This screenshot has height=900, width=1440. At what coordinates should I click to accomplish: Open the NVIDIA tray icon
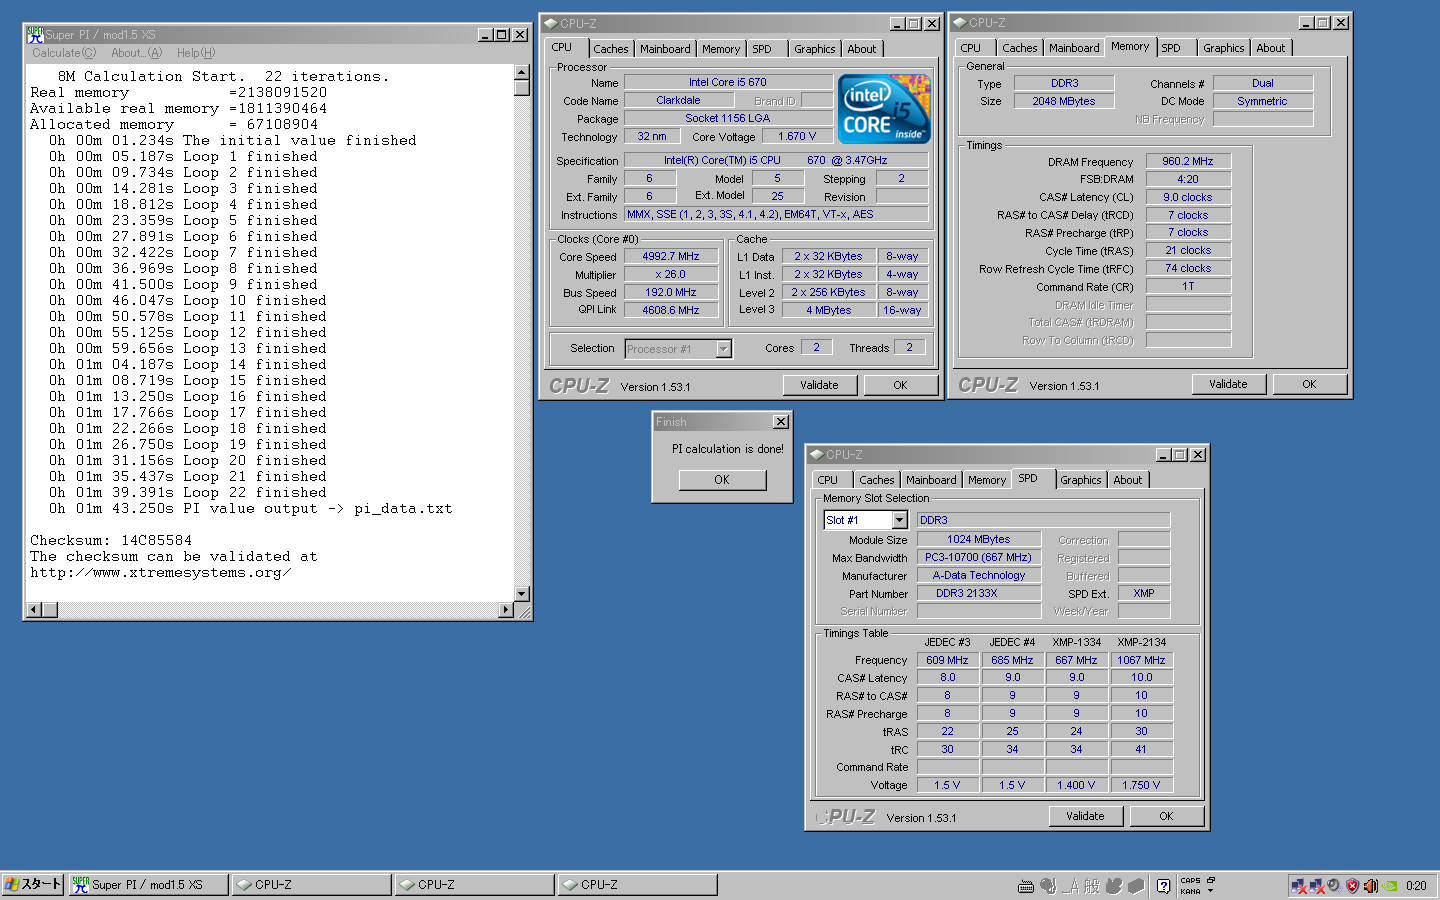[x=1390, y=885]
